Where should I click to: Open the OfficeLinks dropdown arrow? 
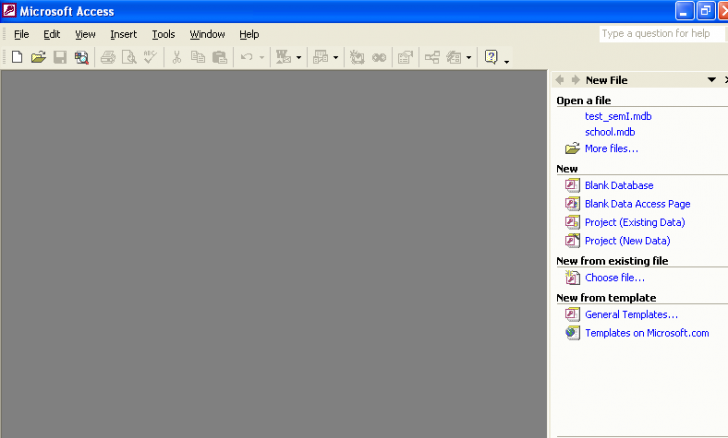299,58
